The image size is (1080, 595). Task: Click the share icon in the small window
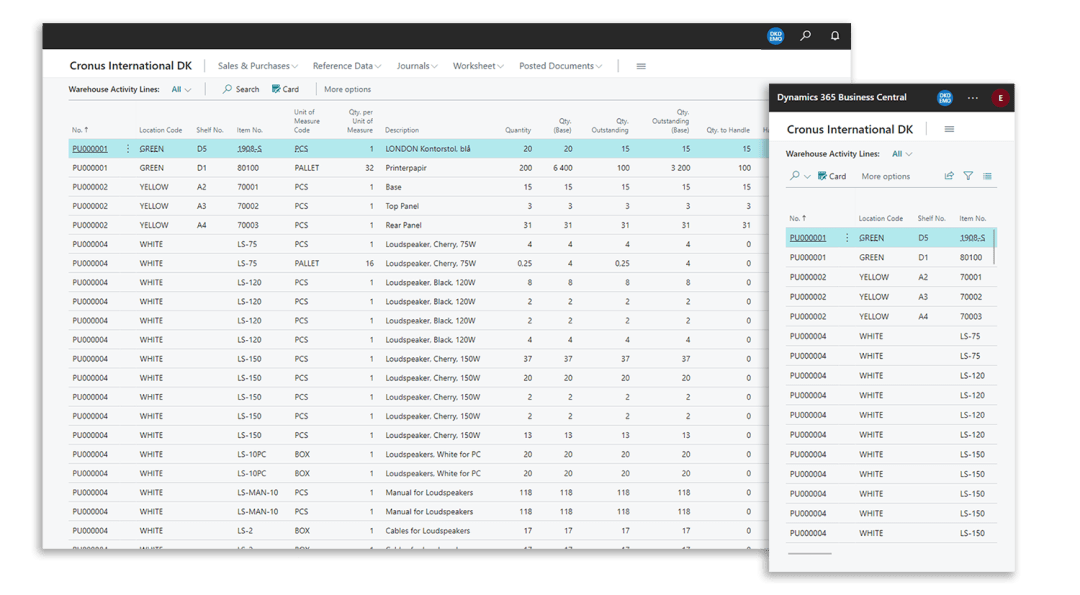tap(949, 176)
